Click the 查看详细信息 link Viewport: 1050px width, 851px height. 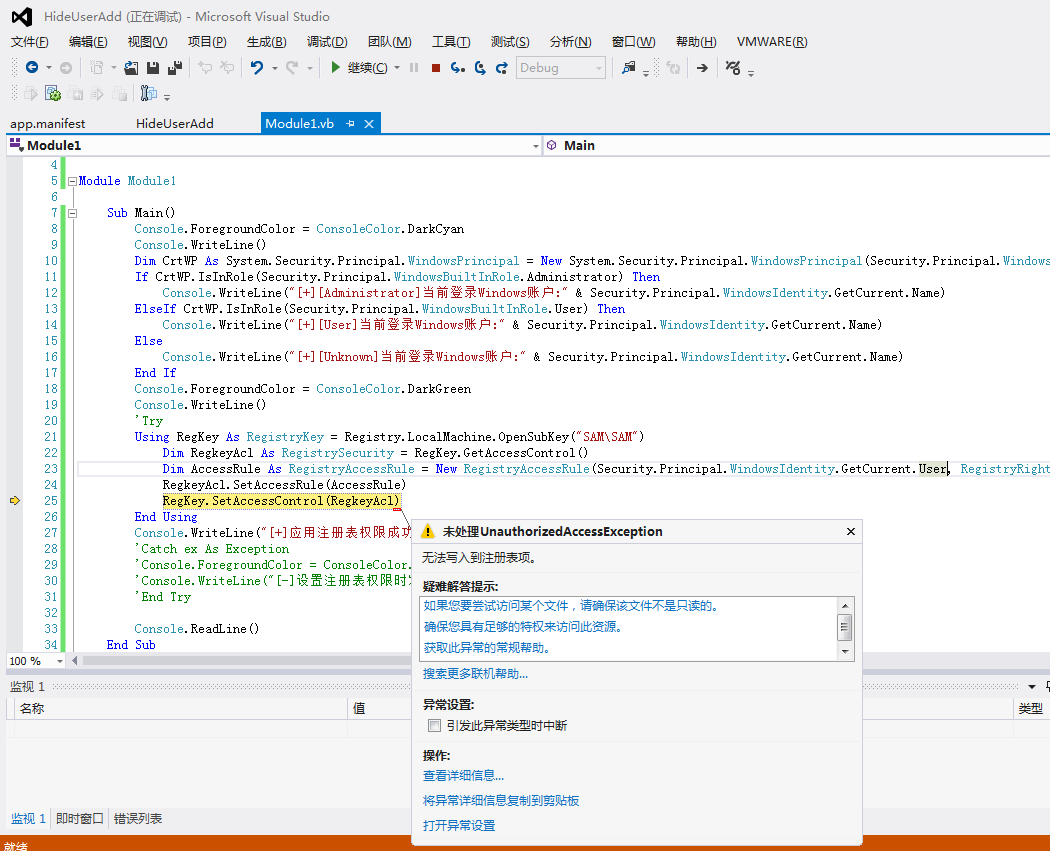coord(463,775)
